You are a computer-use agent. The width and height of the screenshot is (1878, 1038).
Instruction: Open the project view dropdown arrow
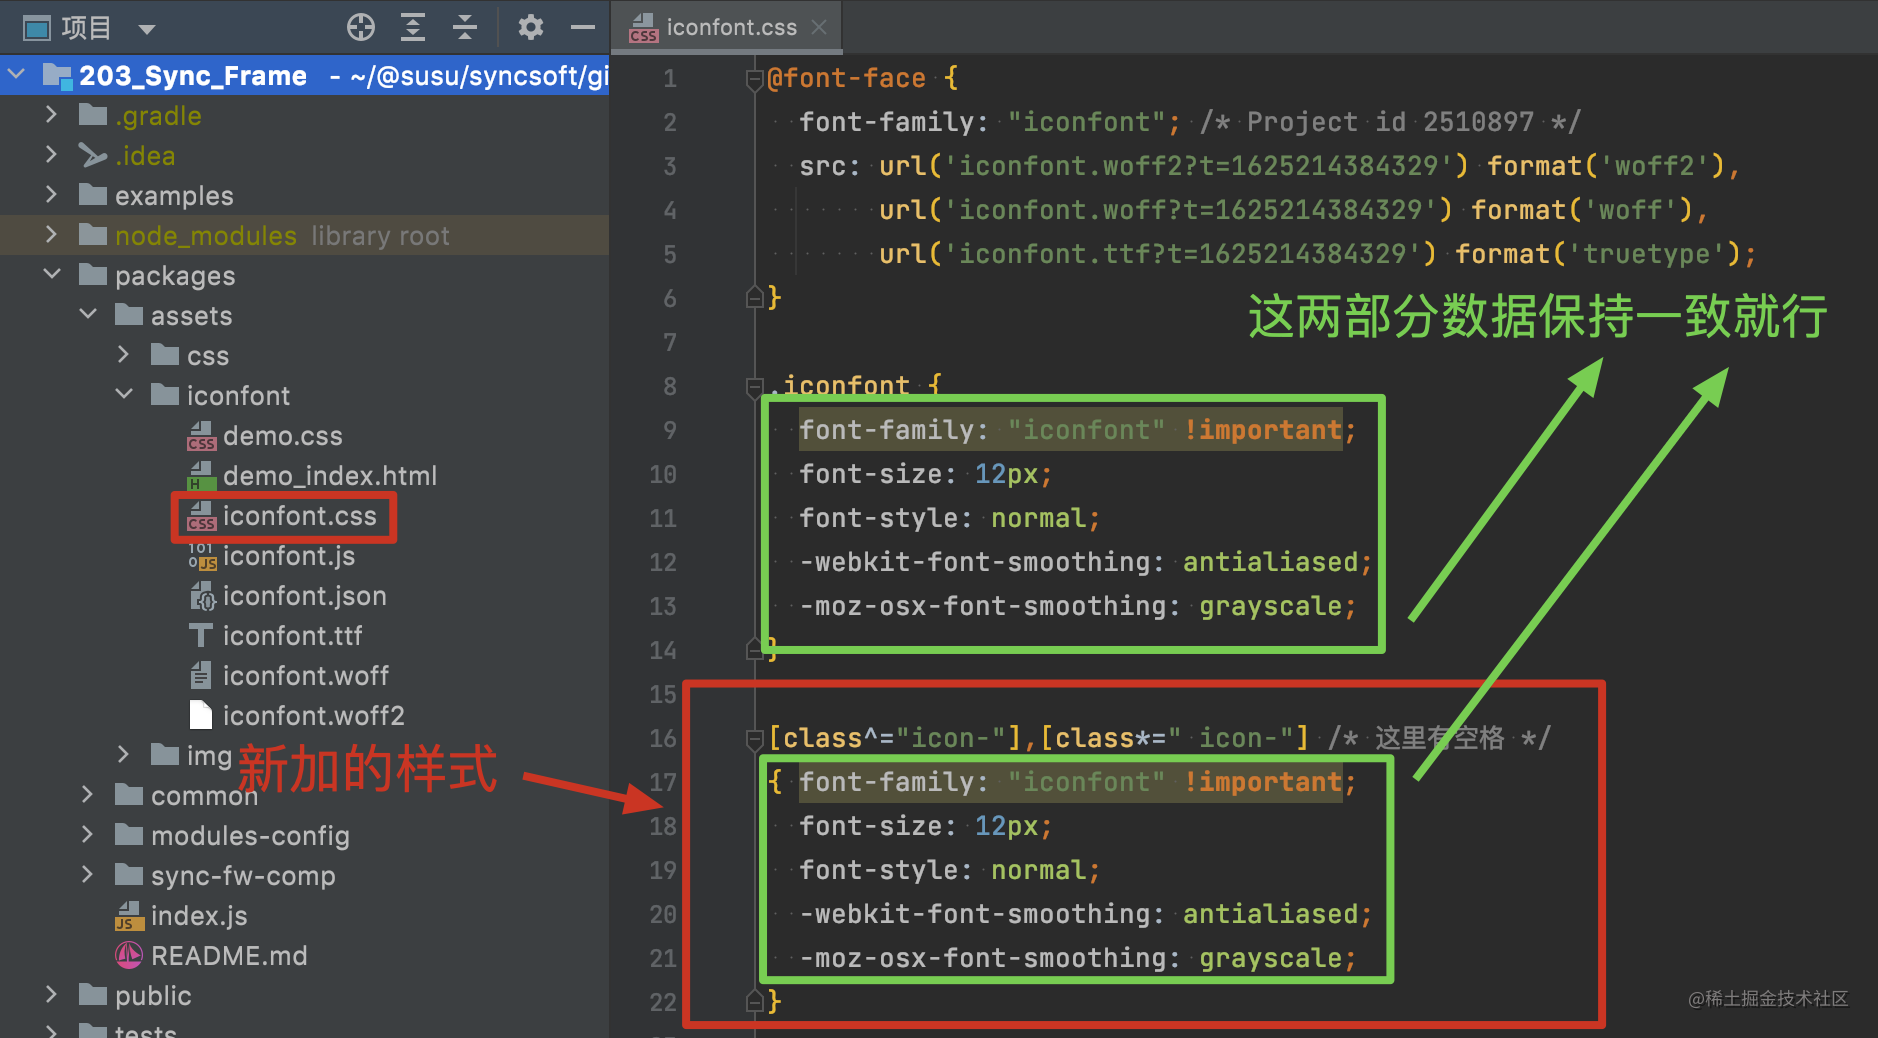[x=147, y=29]
